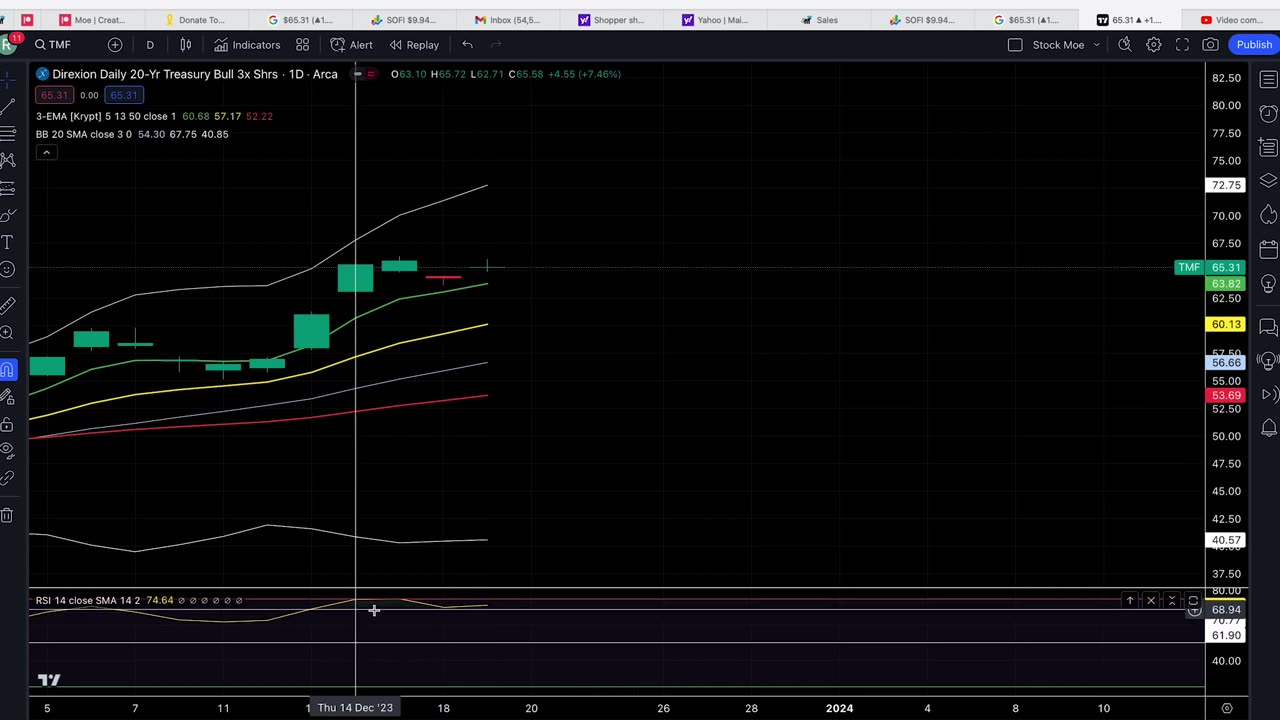The image size is (1280, 720).
Task: Open the candlestick chart style menu
Action: tap(185, 45)
